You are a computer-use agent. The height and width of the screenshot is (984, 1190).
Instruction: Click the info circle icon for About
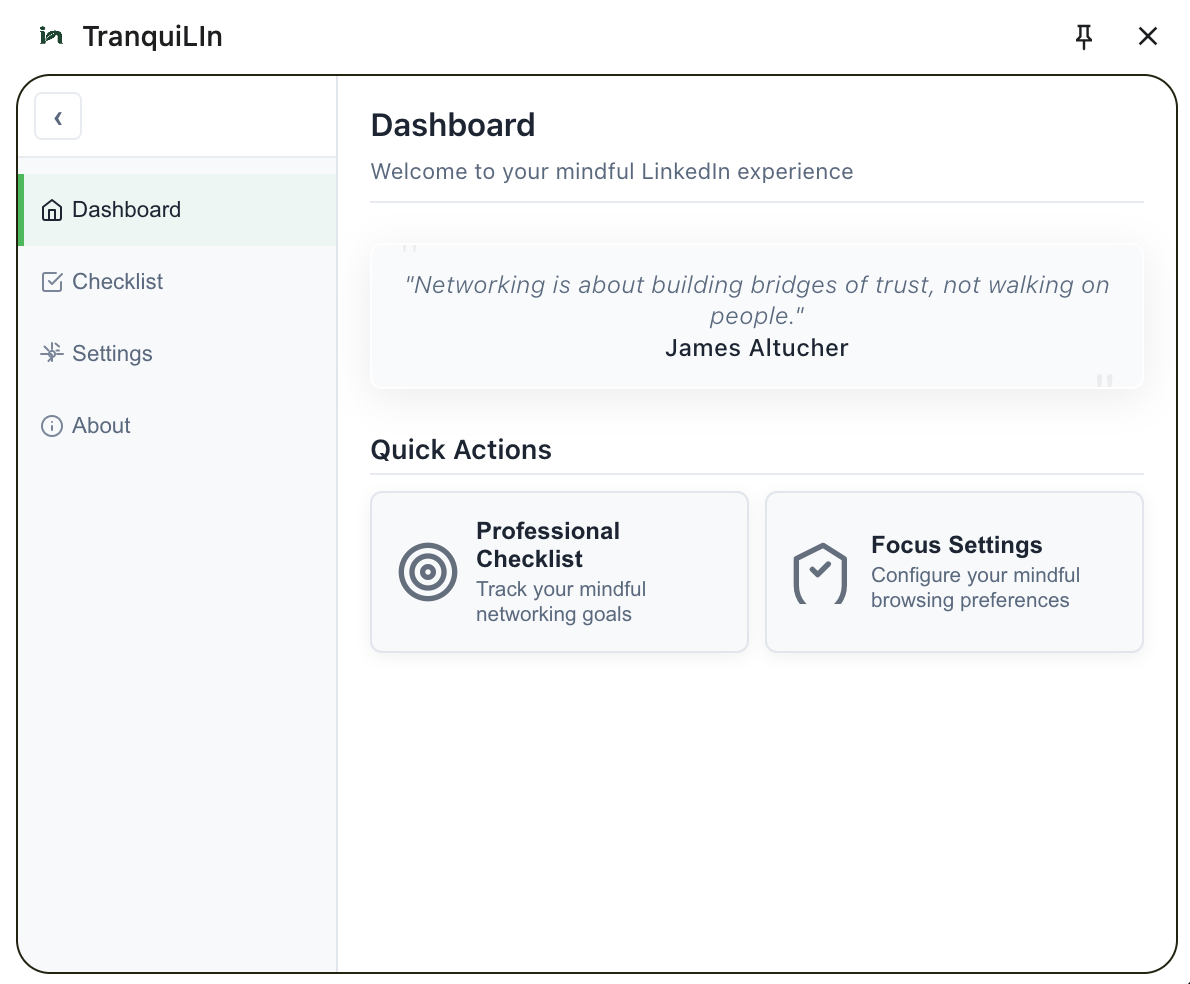click(51, 426)
